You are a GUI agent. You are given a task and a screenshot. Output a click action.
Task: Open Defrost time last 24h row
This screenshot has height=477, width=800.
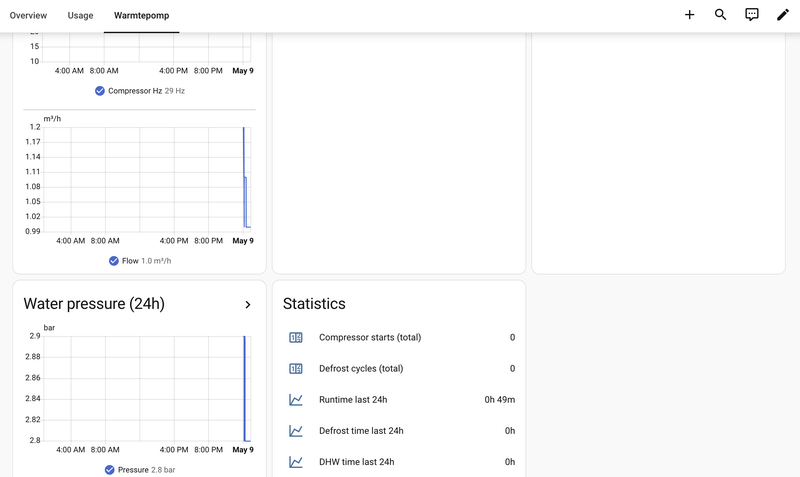tap(399, 431)
